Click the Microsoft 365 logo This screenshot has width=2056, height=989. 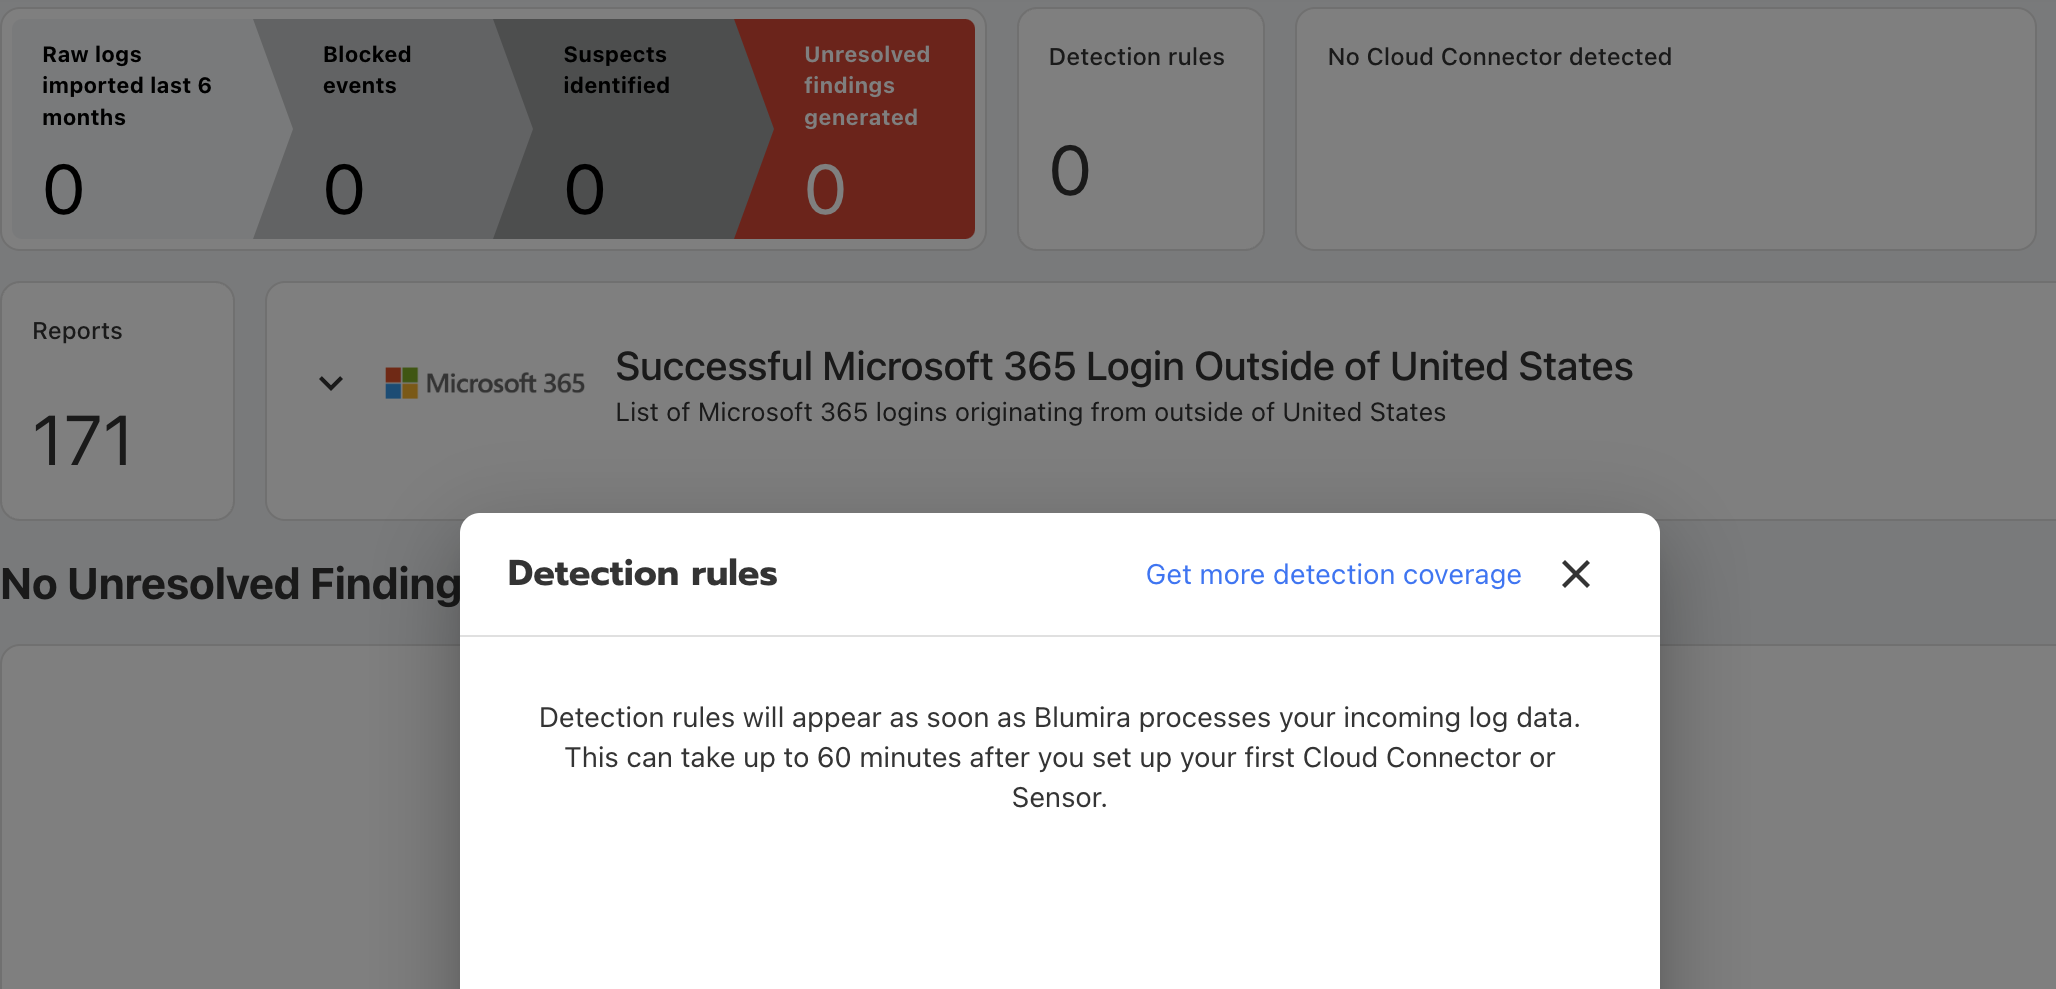(x=485, y=383)
